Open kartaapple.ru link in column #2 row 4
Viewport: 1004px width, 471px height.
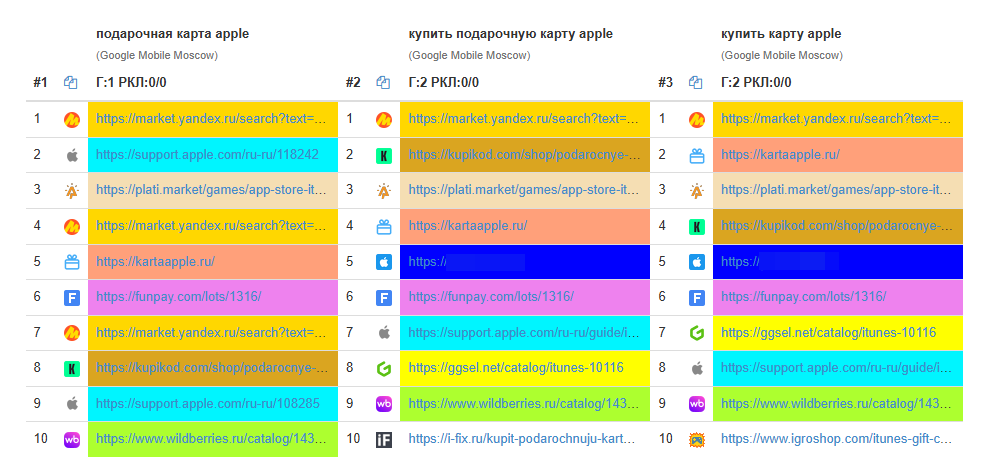click(467, 225)
